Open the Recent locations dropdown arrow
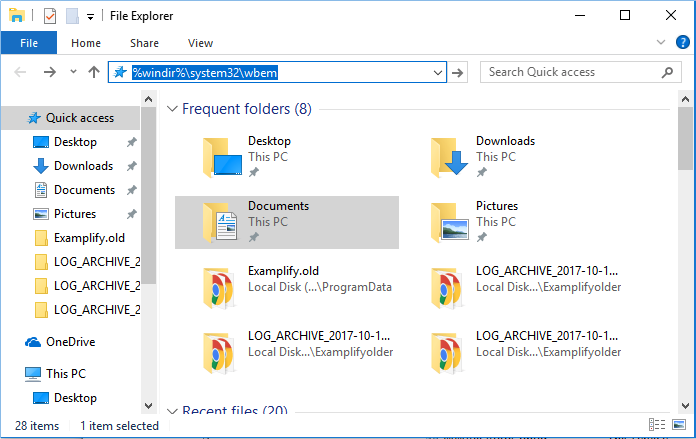The image size is (696, 439). tap(73, 72)
